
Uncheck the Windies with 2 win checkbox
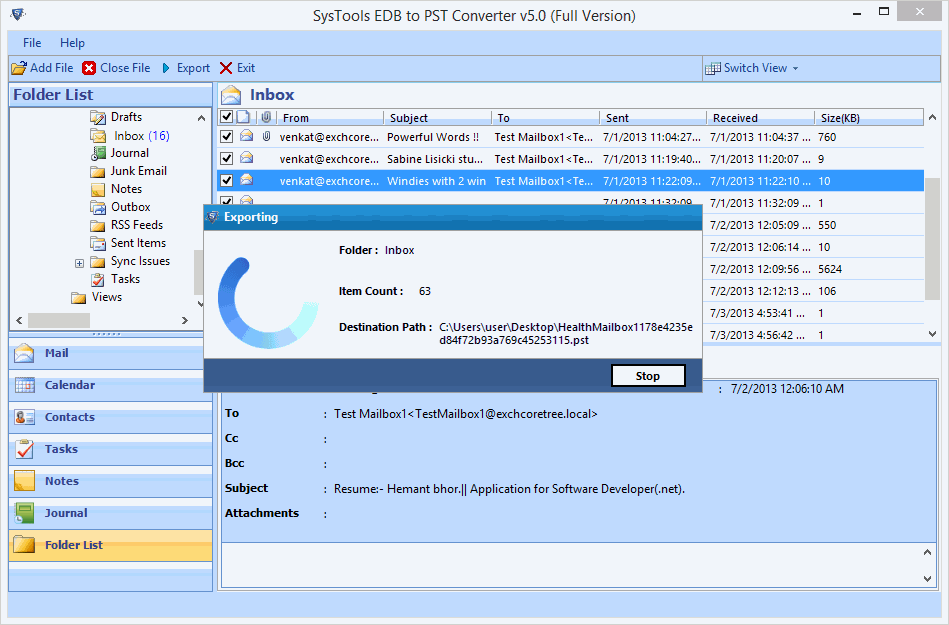[x=226, y=180]
